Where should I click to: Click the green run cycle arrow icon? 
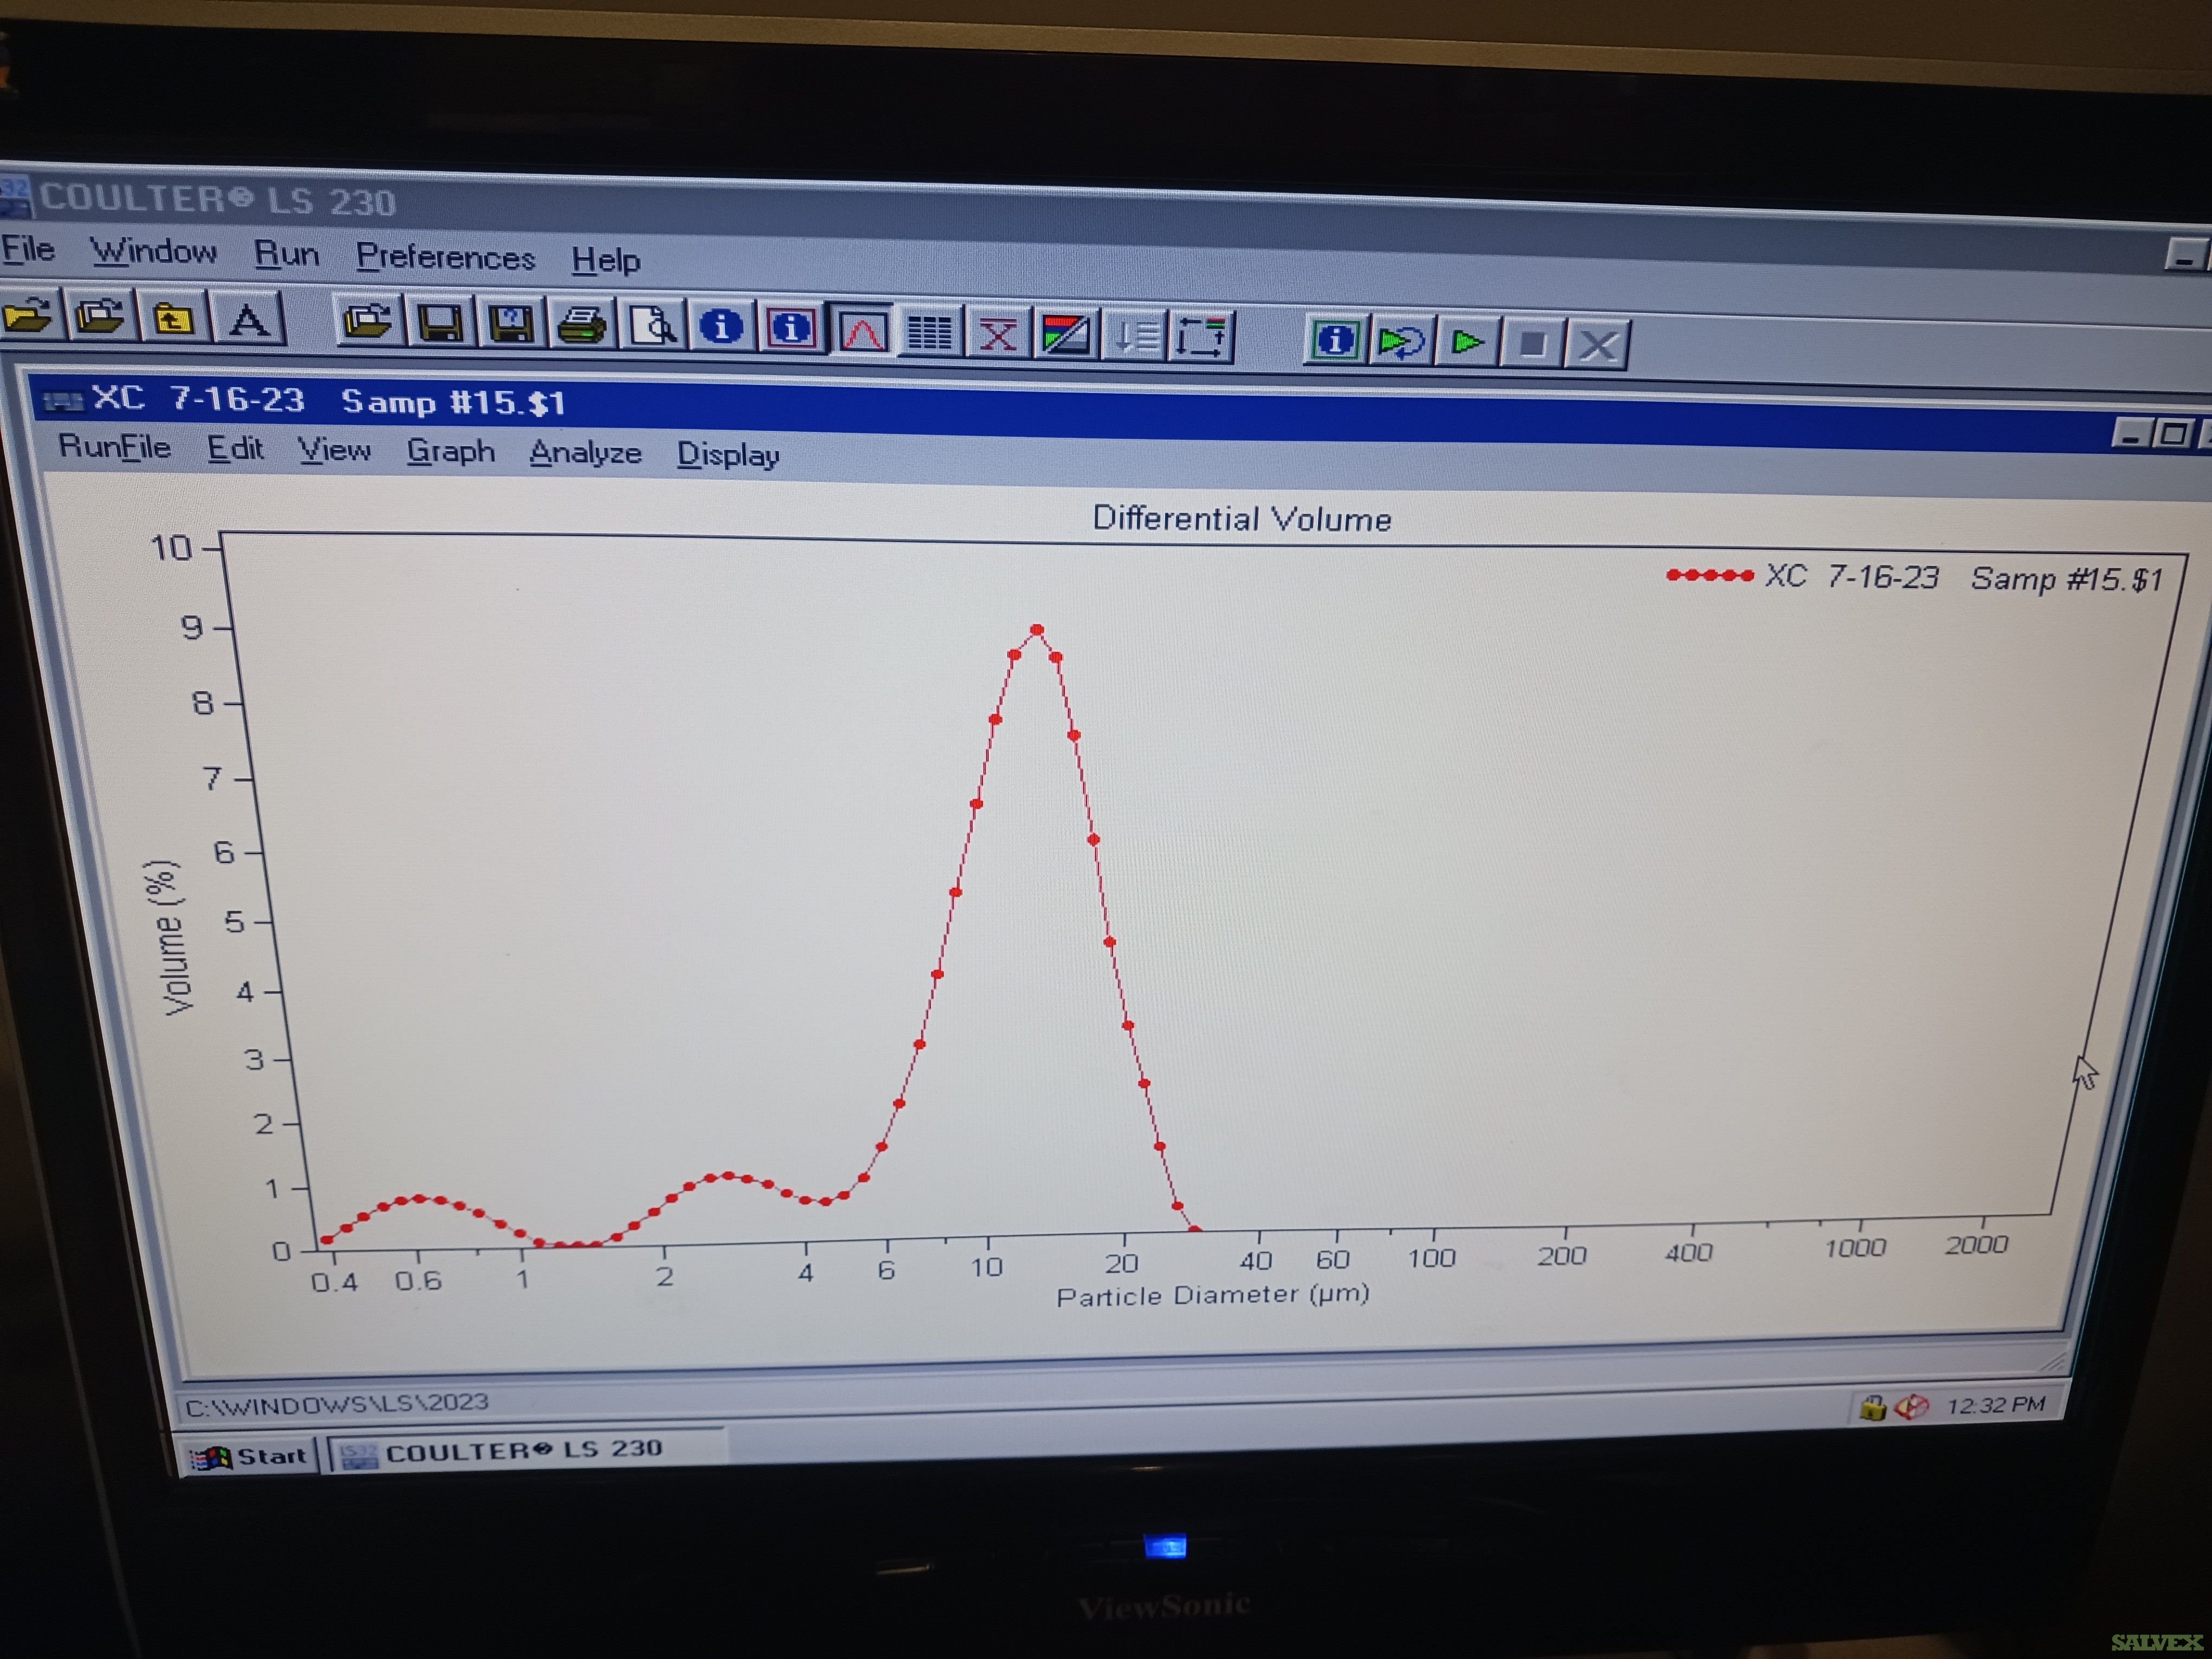pos(1401,342)
